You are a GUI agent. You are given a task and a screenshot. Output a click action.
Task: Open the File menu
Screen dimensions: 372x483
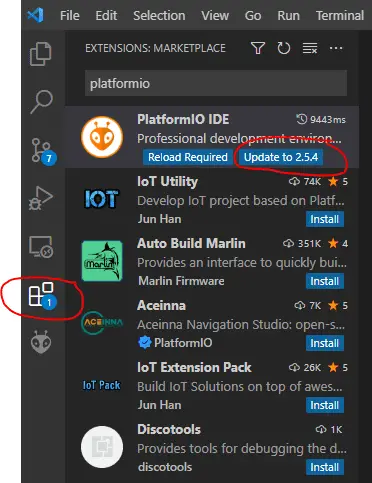[x=70, y=15]
